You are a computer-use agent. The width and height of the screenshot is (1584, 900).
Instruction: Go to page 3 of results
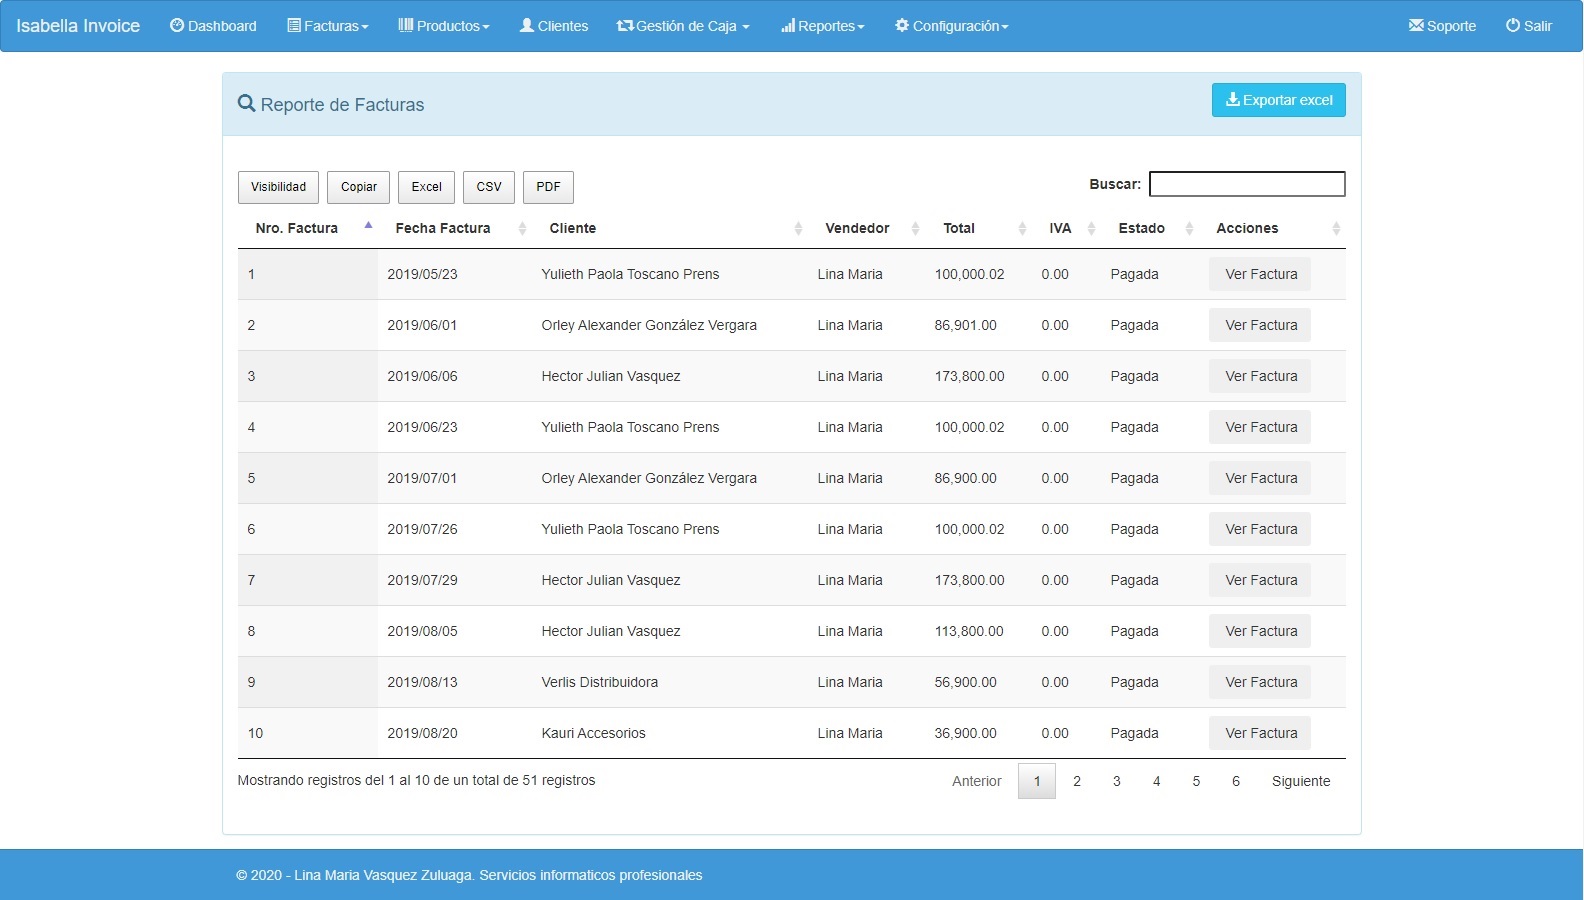[1116, 781]
